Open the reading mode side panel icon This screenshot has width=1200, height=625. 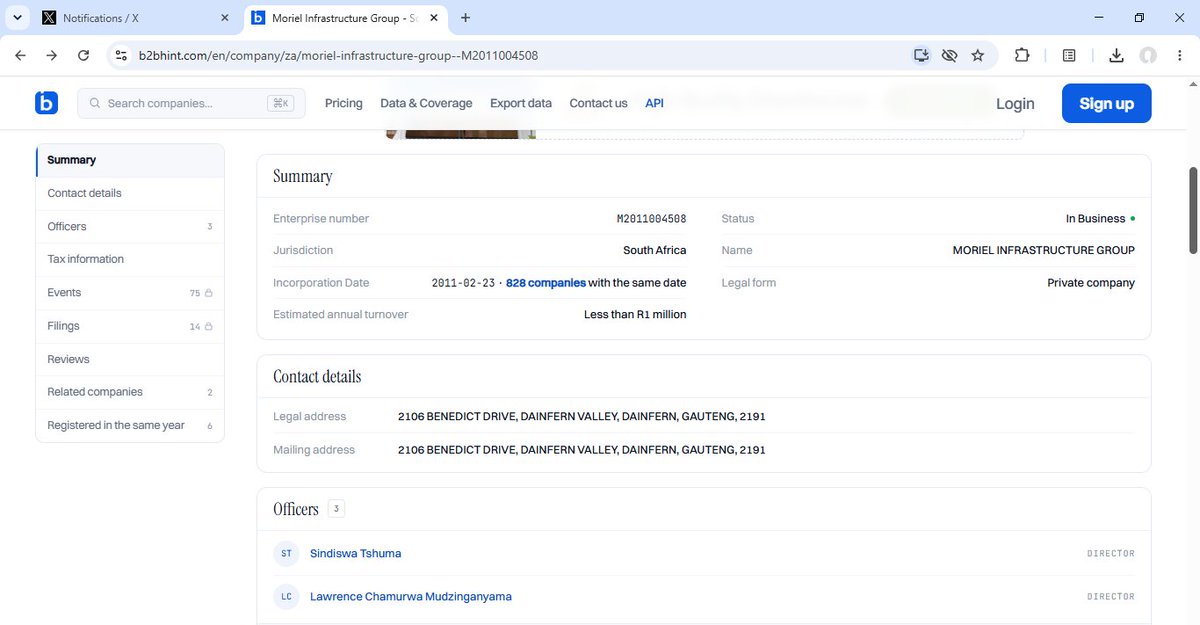[1069, 56]
